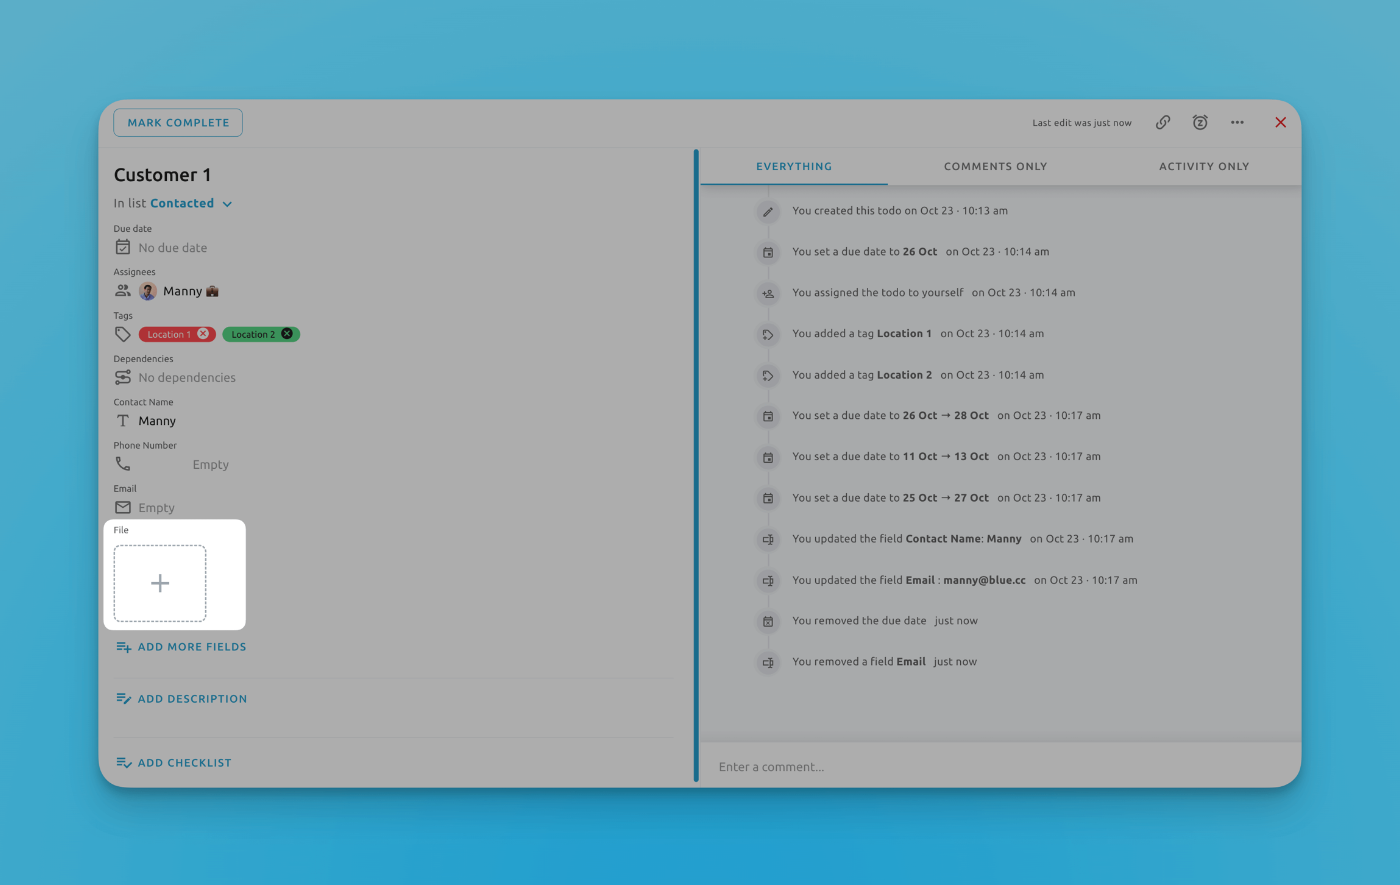Click the phone icon in Phone Number field
Image resolution: width=1400 pixels, height=885 pixels.
coord(122,463)
